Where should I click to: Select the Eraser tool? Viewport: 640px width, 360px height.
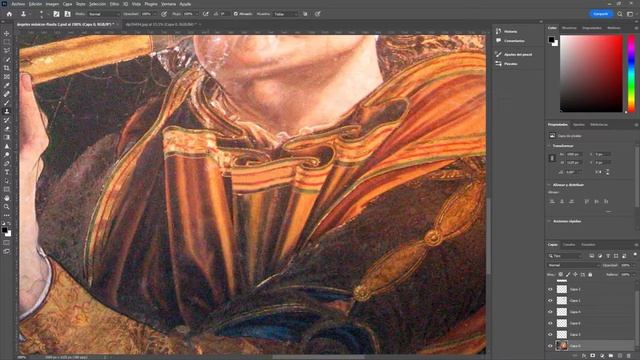(7, 129)
